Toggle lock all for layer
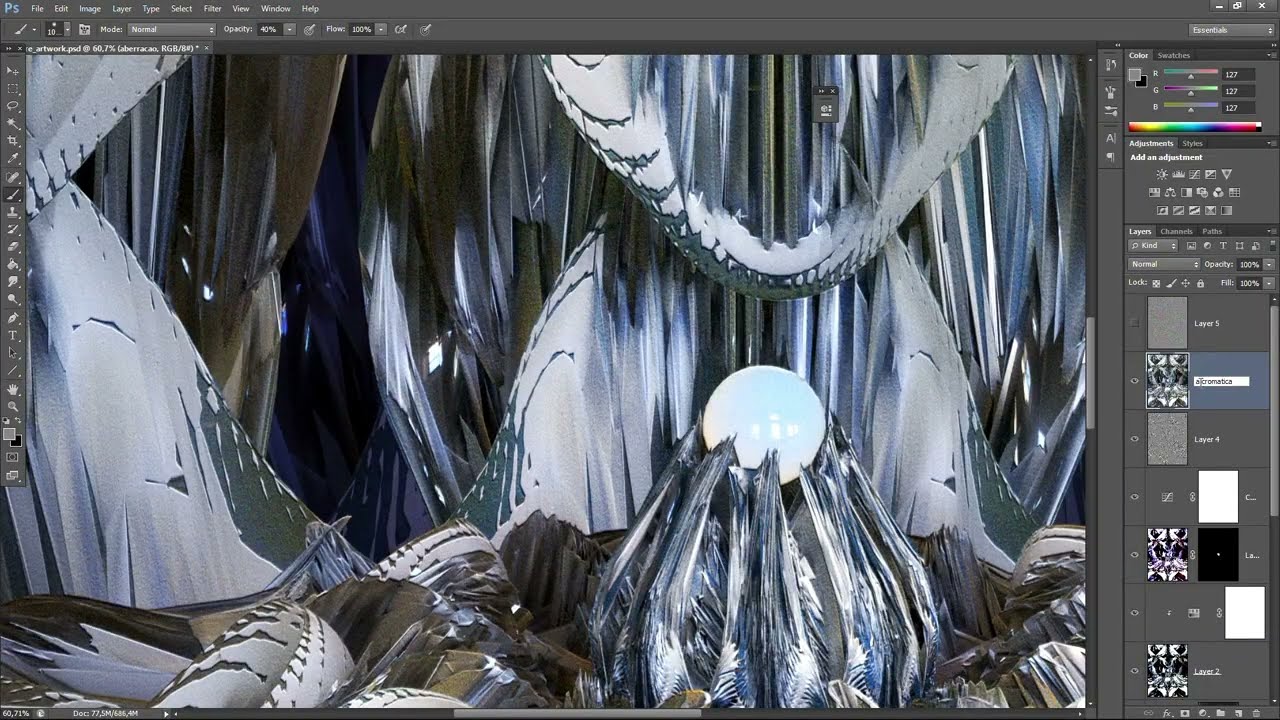The width and height of the screenshot is (1280, 720). (1200, 283)
